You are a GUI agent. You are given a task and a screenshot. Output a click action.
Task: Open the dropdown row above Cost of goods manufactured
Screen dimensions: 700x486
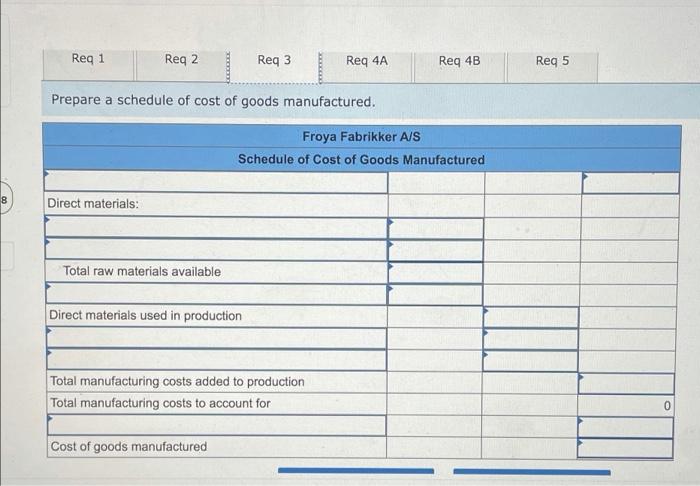(x=217, y=425)
